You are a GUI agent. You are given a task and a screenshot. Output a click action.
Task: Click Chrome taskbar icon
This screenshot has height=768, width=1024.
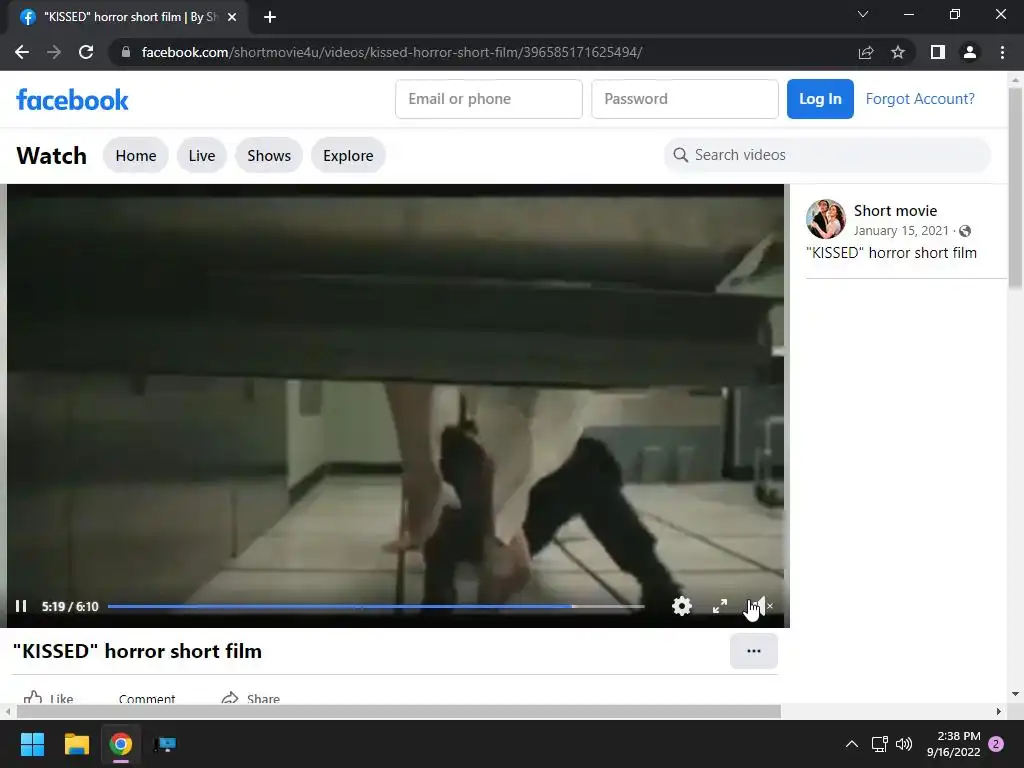pos(120,744)
